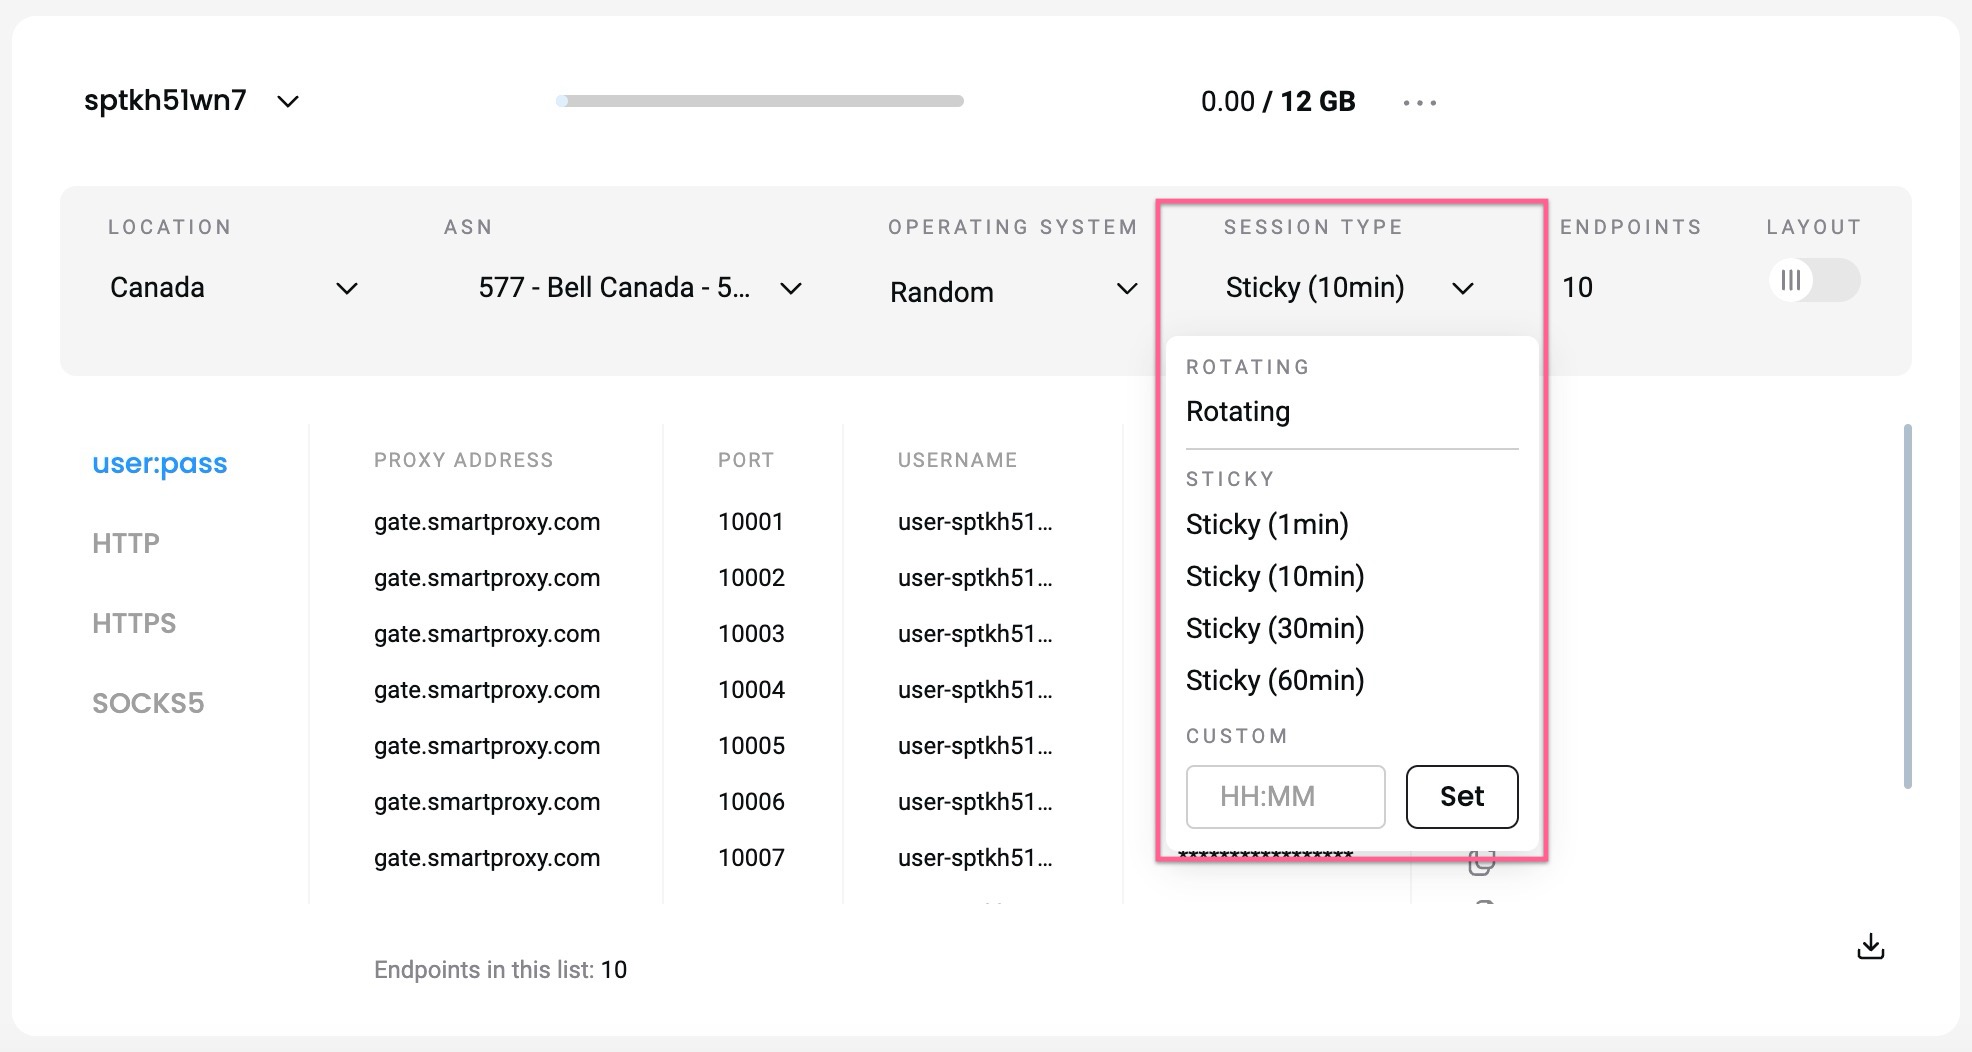Open the three-dots more options menu

tap(1419, 102)
